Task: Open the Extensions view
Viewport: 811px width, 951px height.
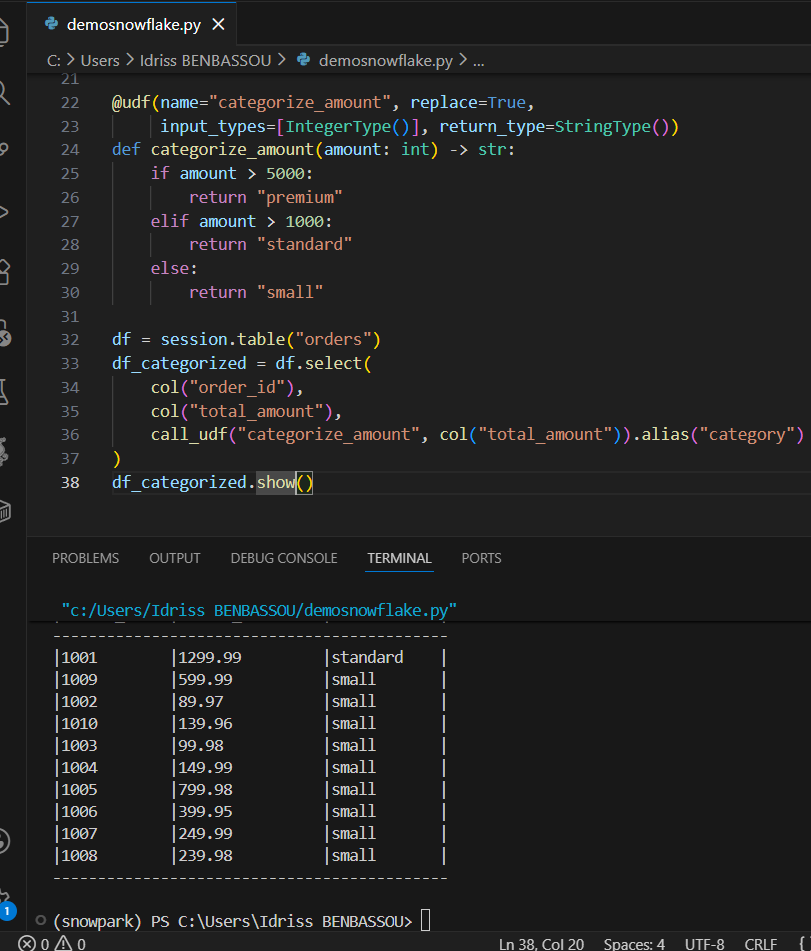Action: point(4,271)
